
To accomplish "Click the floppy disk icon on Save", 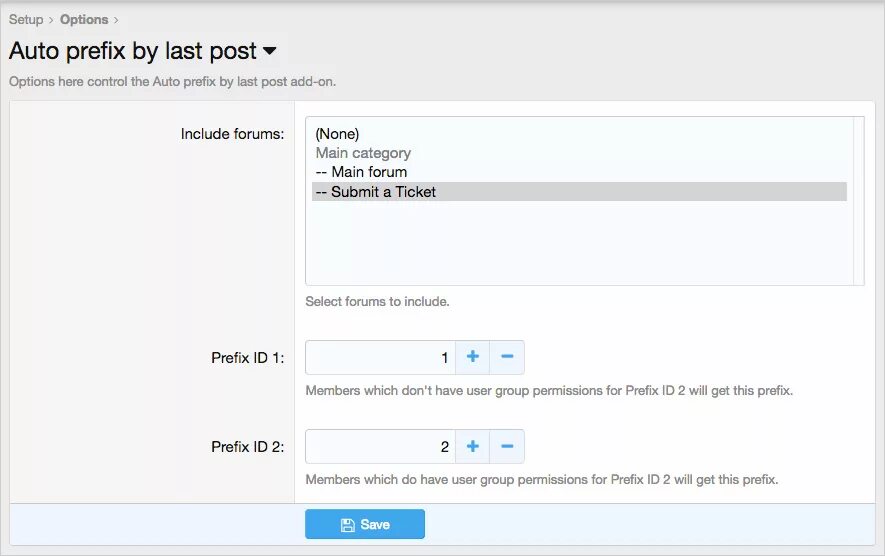I will point(347,524).
